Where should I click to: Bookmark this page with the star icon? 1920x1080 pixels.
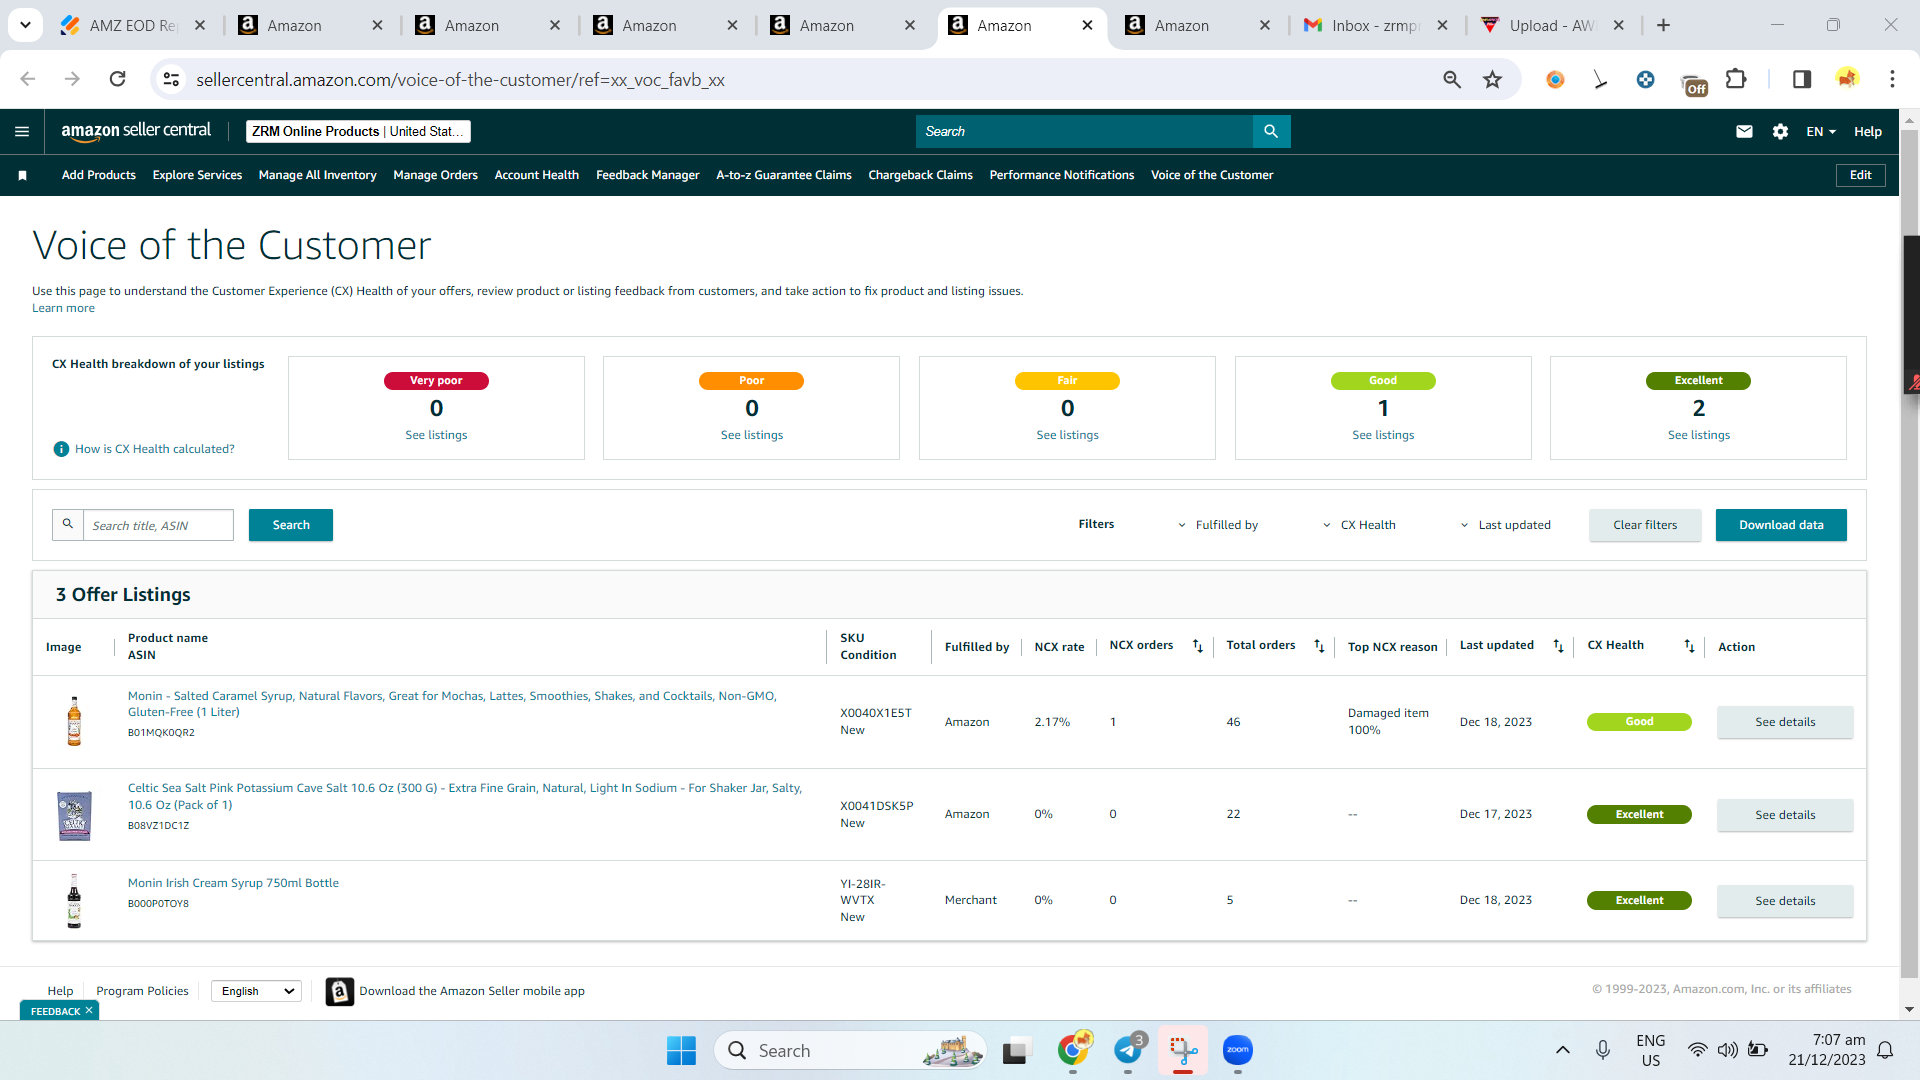(x=1492, y=79)
